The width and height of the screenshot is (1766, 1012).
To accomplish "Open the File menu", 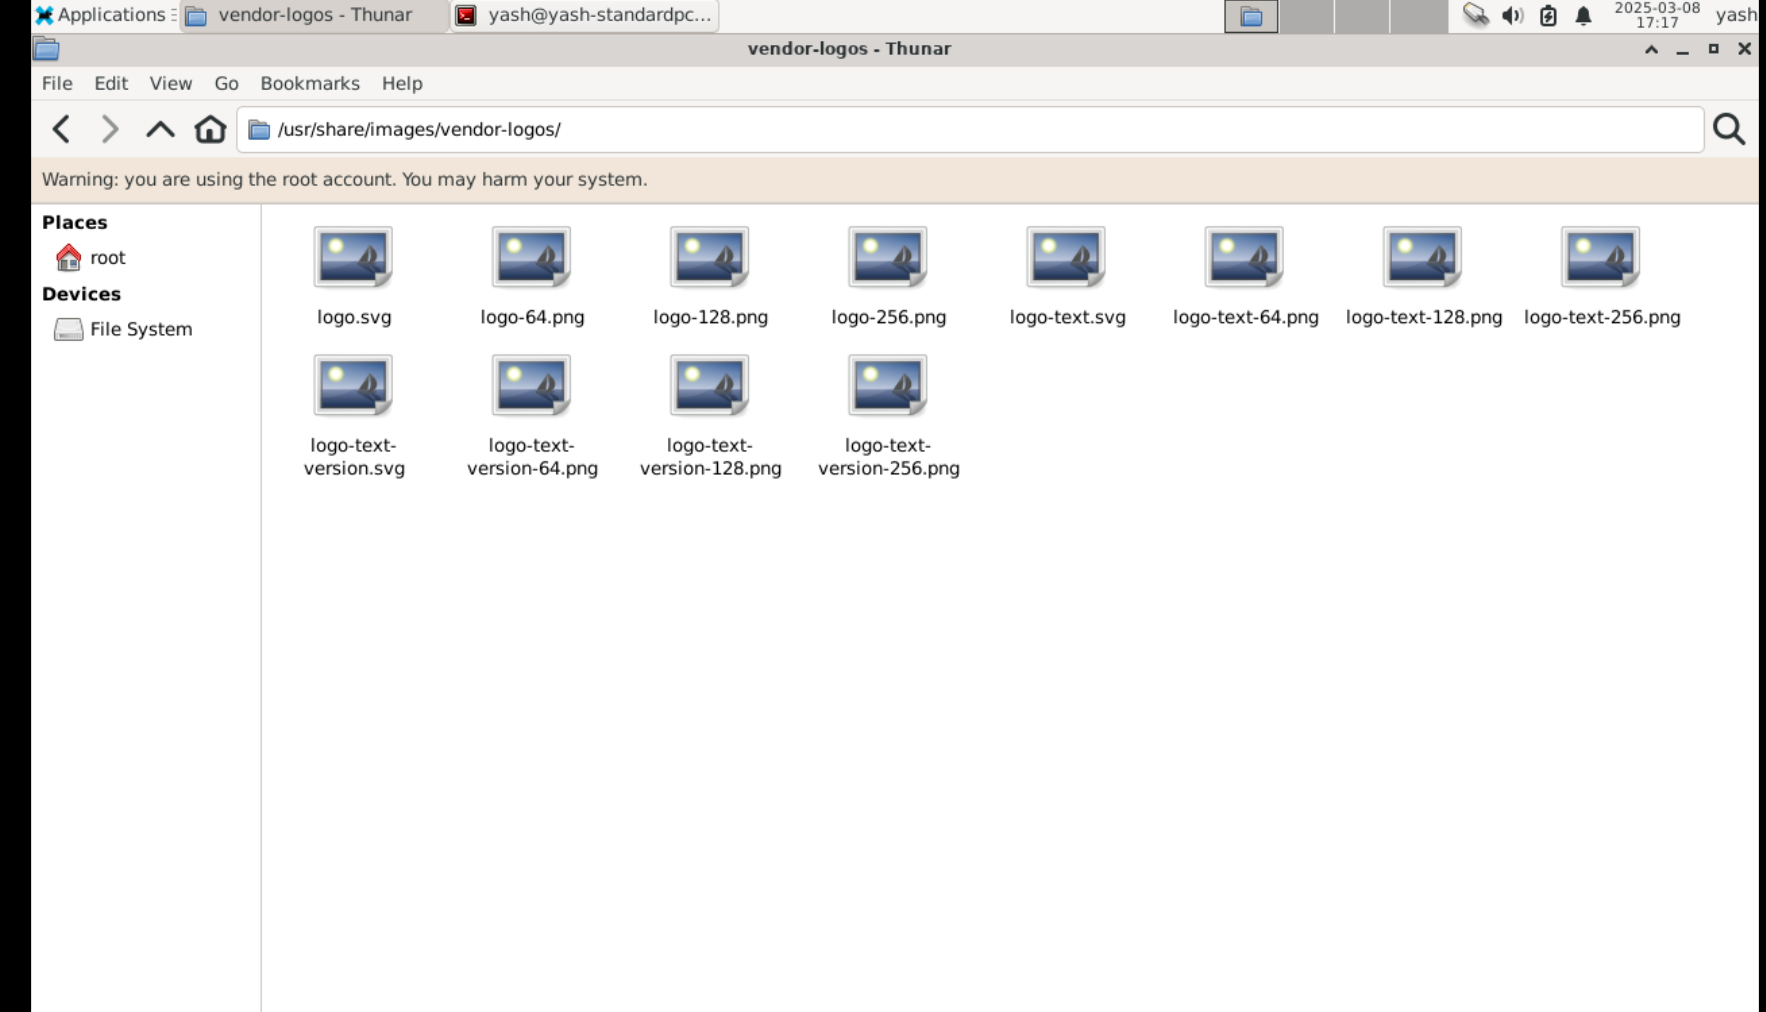I will click(x=57, y=83).
